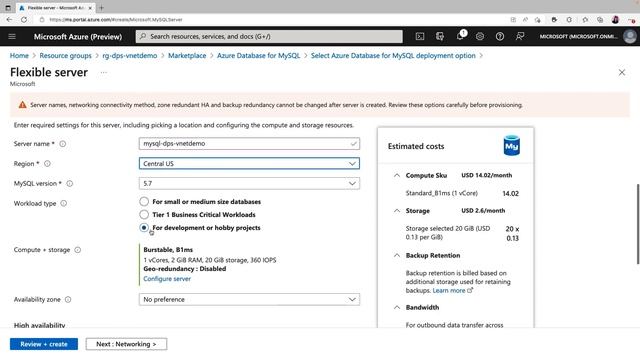Open the help question mark icon
This screenshot has height=360, width=640.
(500, 36)
